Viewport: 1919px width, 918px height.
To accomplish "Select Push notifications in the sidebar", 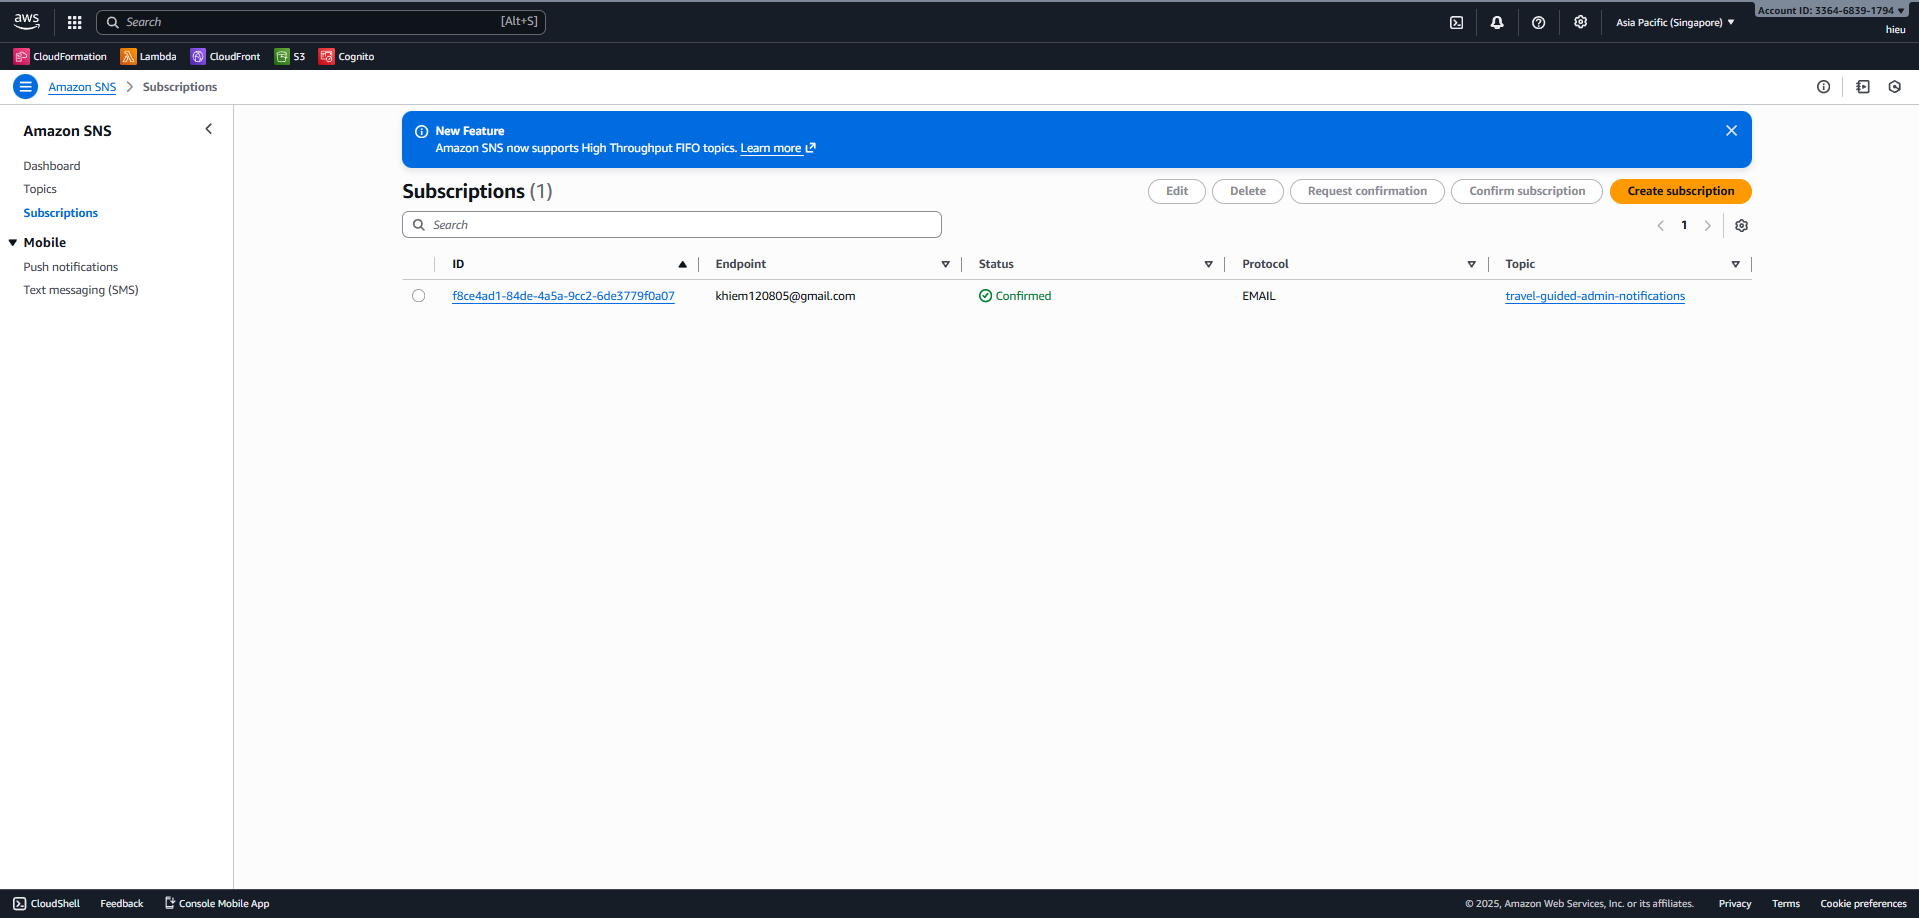I will coord(70,266).
